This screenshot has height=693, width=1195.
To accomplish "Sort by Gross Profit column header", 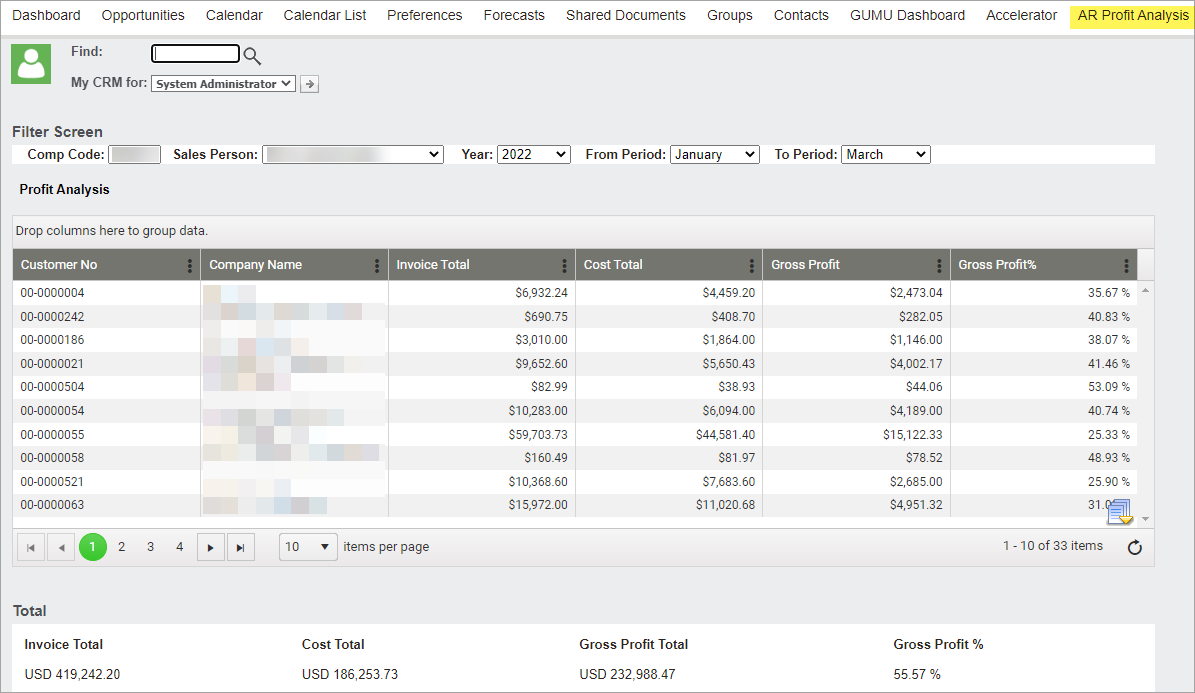I will coord(805,265).
